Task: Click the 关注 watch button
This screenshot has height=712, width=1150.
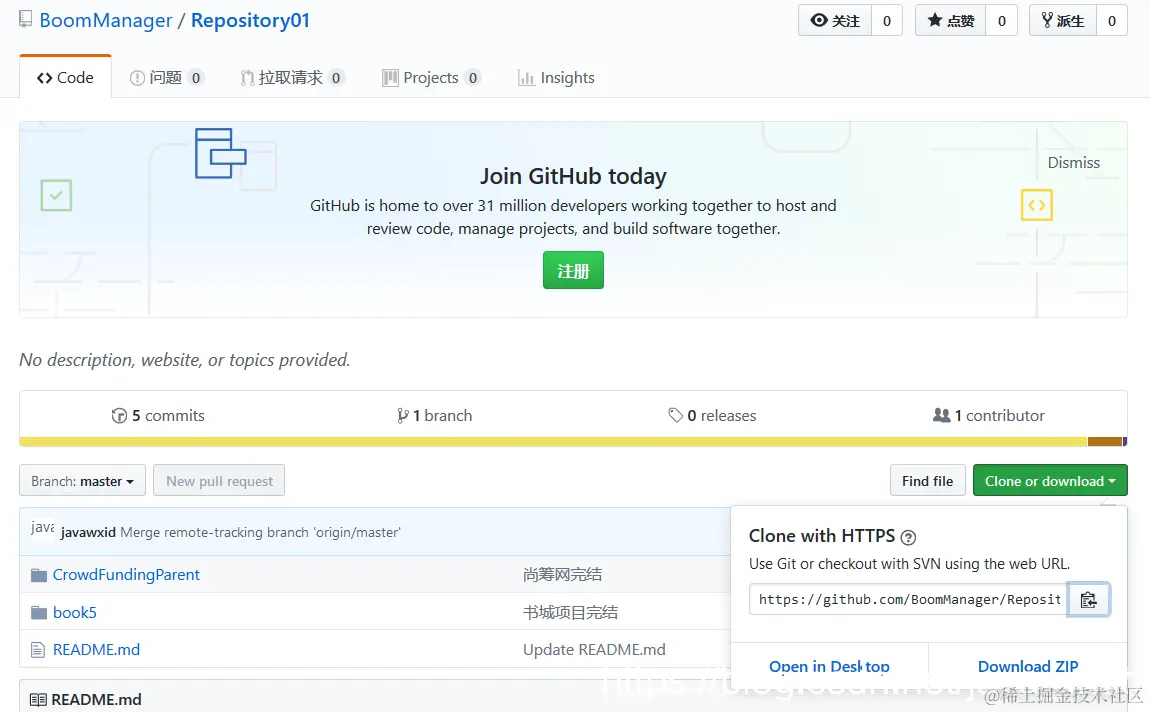Action: 835,21
